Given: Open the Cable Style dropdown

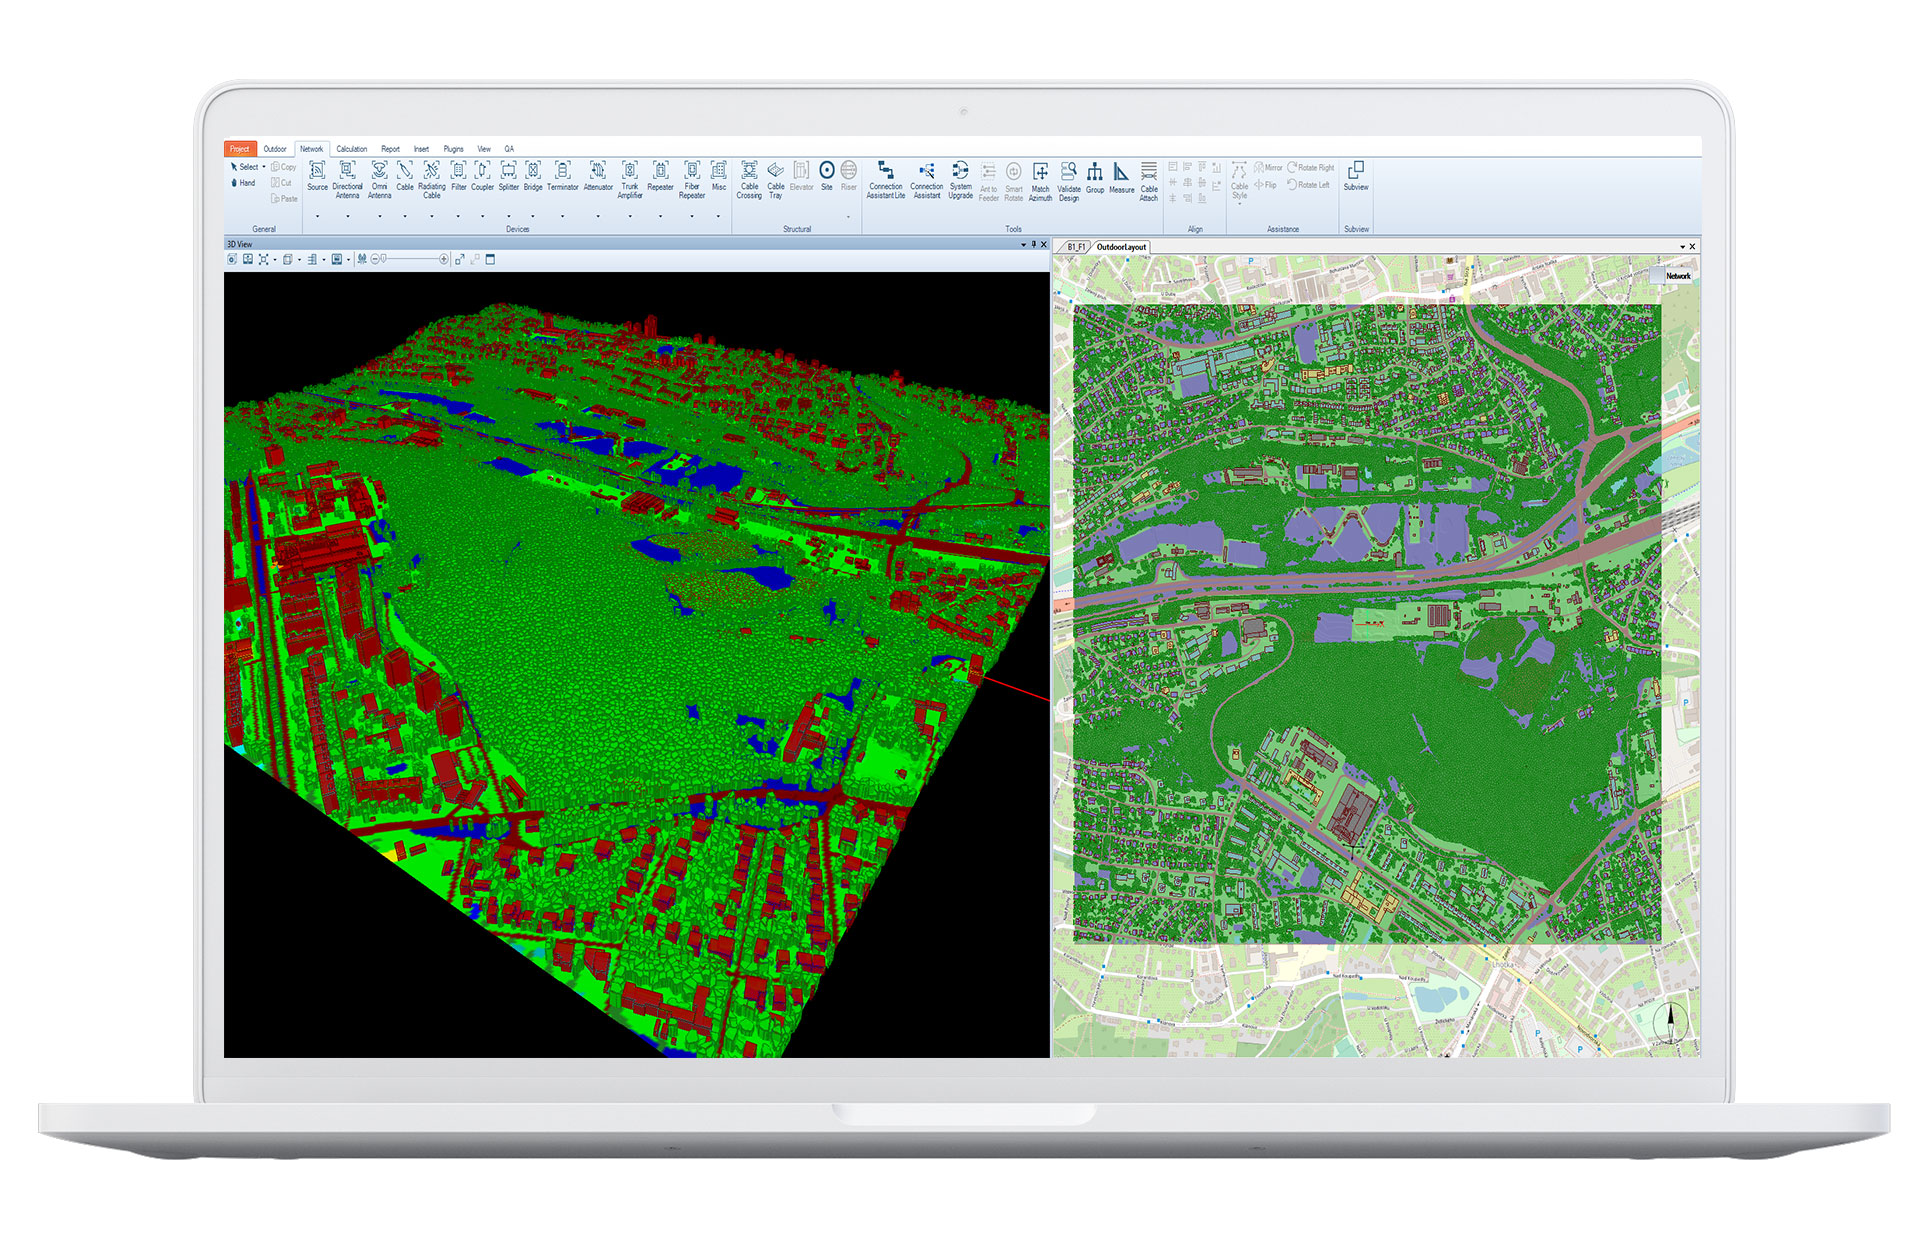Looking at the screenshot, I should (1239, 203).
